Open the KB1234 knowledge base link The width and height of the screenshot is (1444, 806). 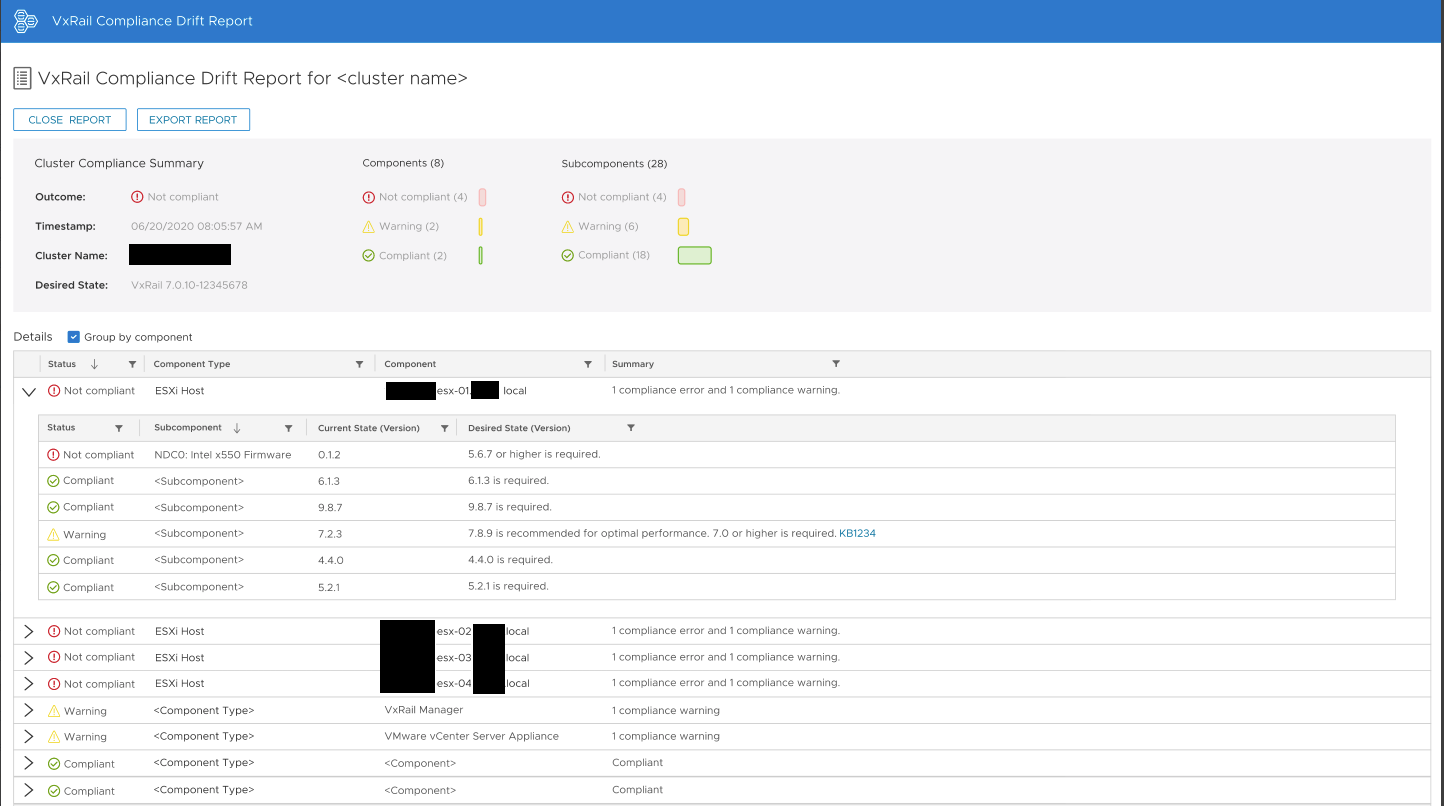pos(858,533)
